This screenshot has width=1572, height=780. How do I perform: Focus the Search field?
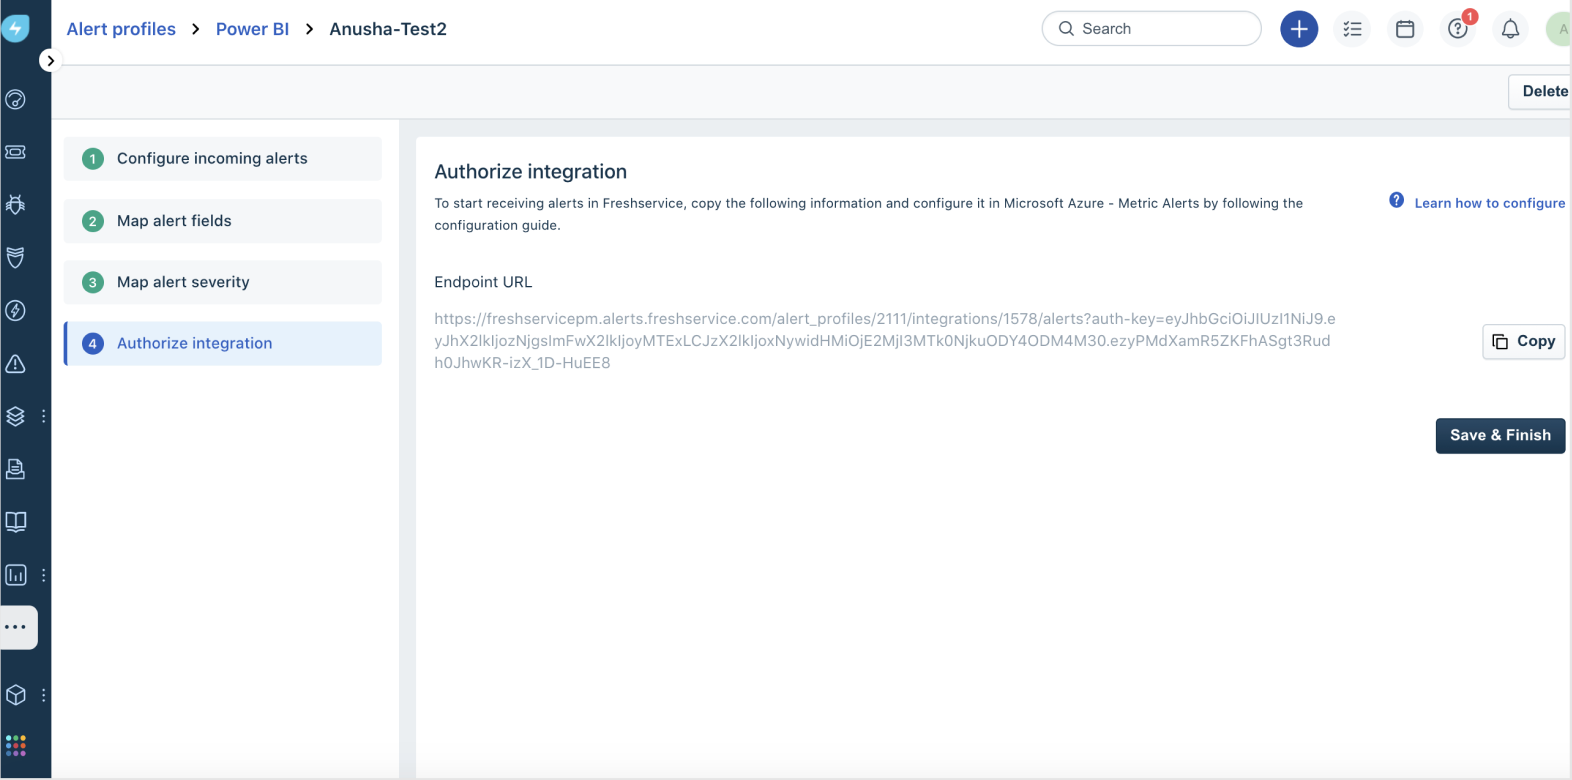pyautogui.click(x=1152, y=29)
